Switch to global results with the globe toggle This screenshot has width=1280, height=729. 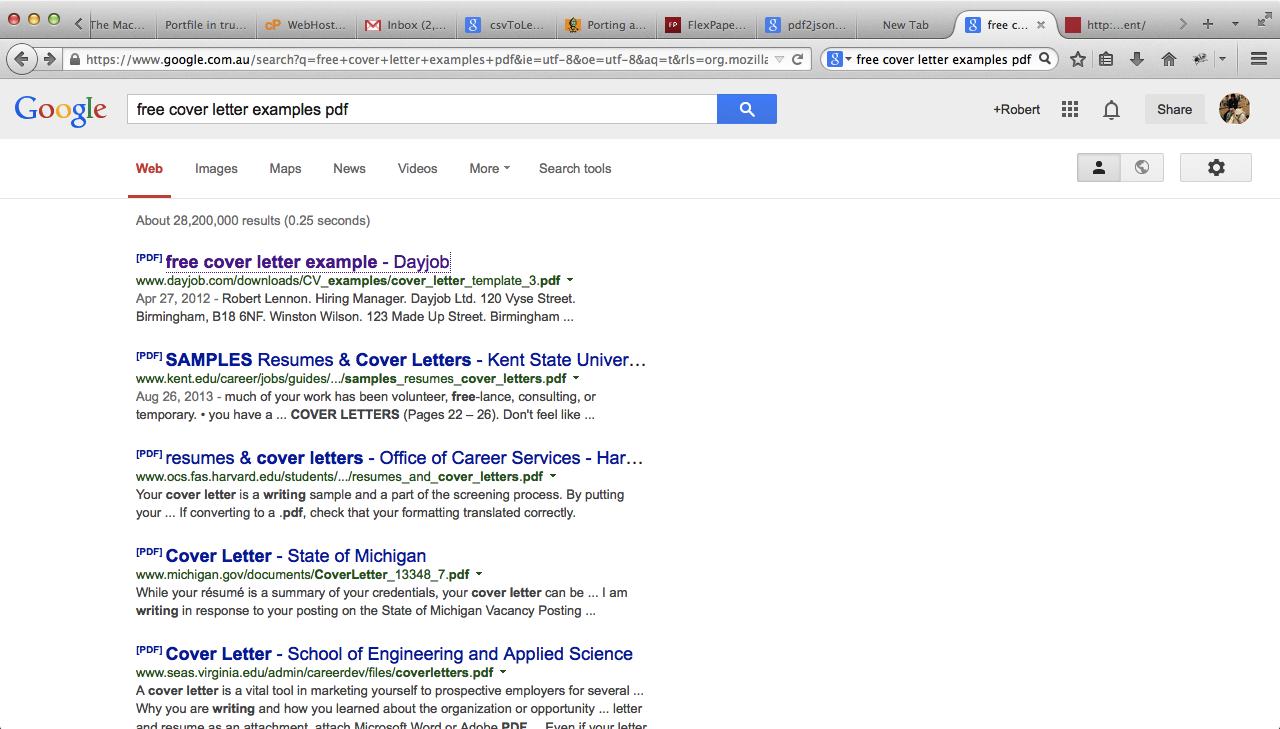click(x=1142, y=168)
